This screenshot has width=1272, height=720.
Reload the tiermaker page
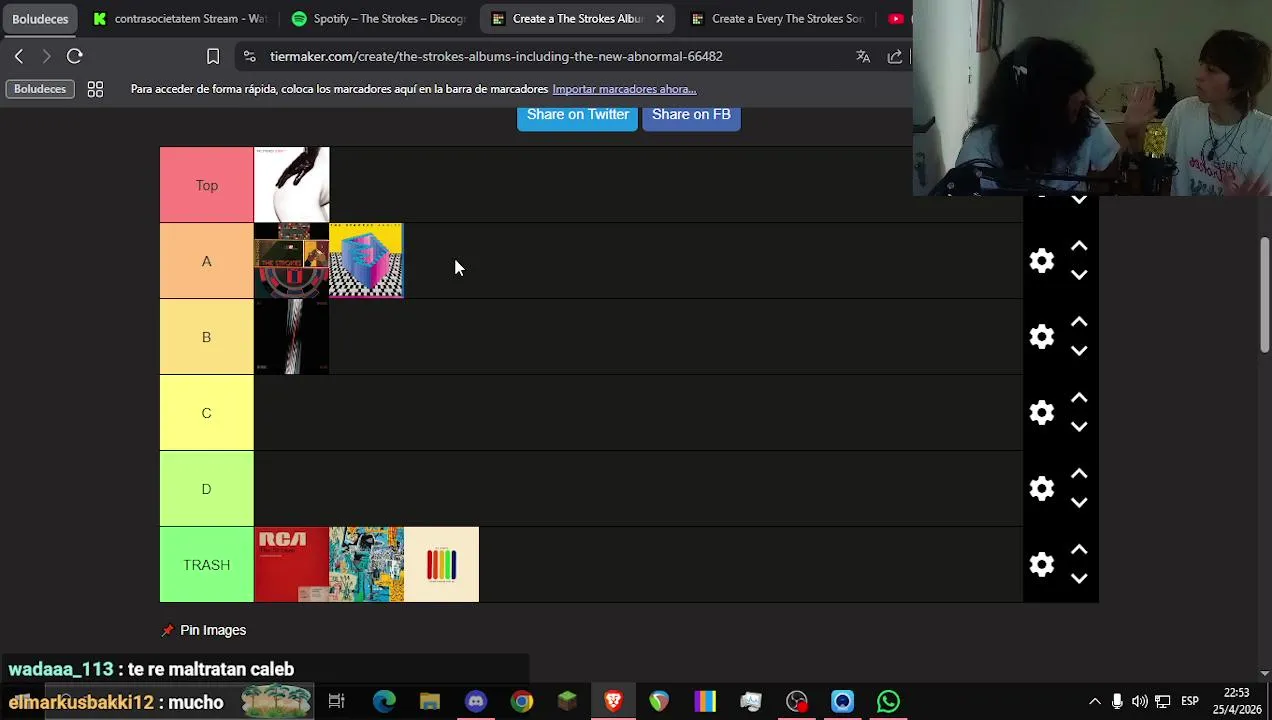click(x=75, y=56)
